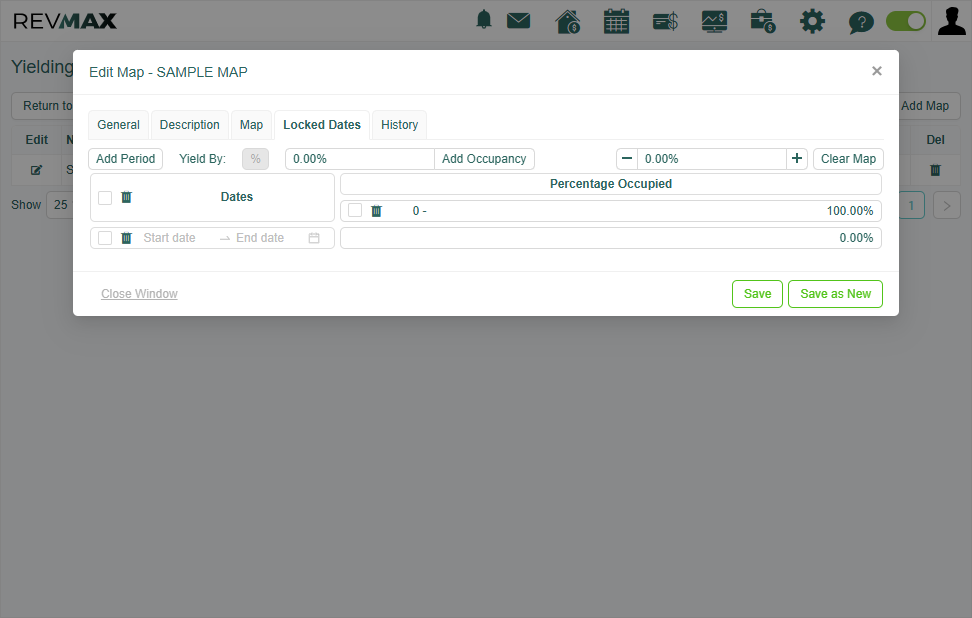Open the notifications bell icon
Image resolution: width=972 pixels, height=618 pixels.
[484, 20]
